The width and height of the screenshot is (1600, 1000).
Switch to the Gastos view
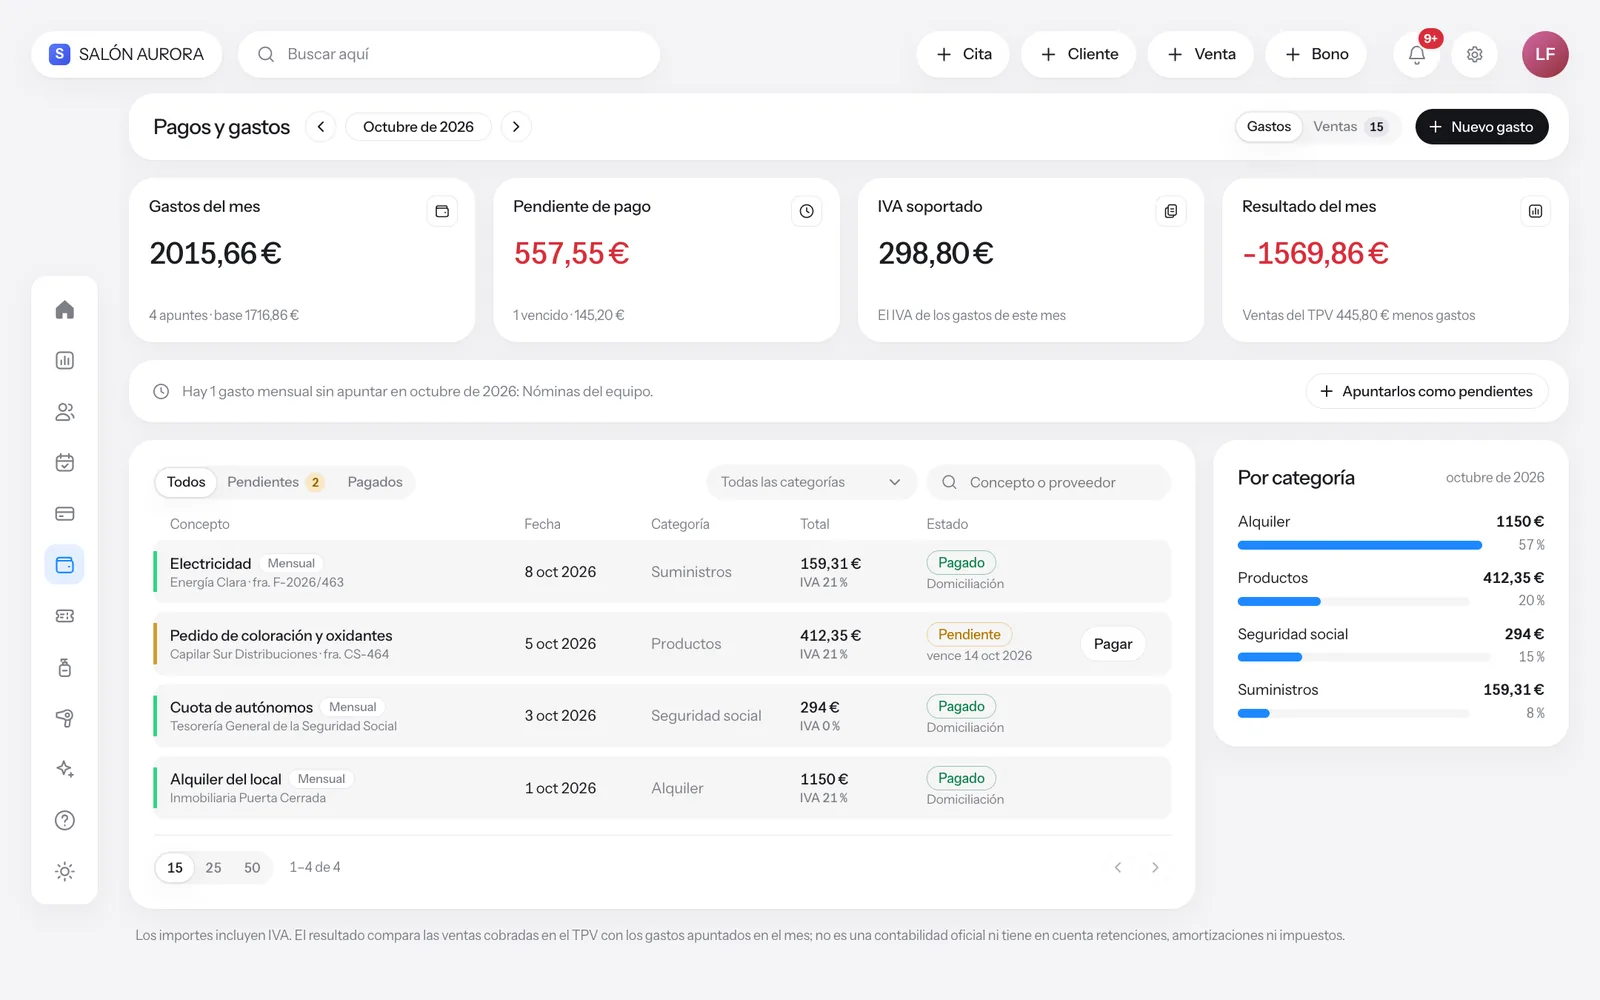pyautogui.click(x=1269, y=127)
